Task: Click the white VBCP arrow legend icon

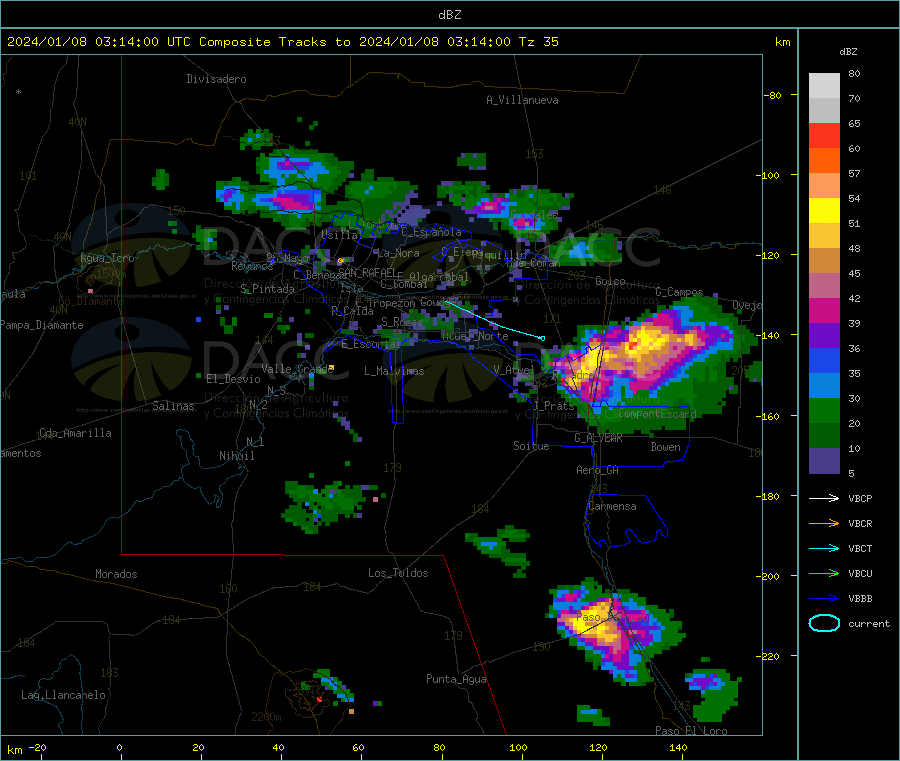Action: coord(824,498)
